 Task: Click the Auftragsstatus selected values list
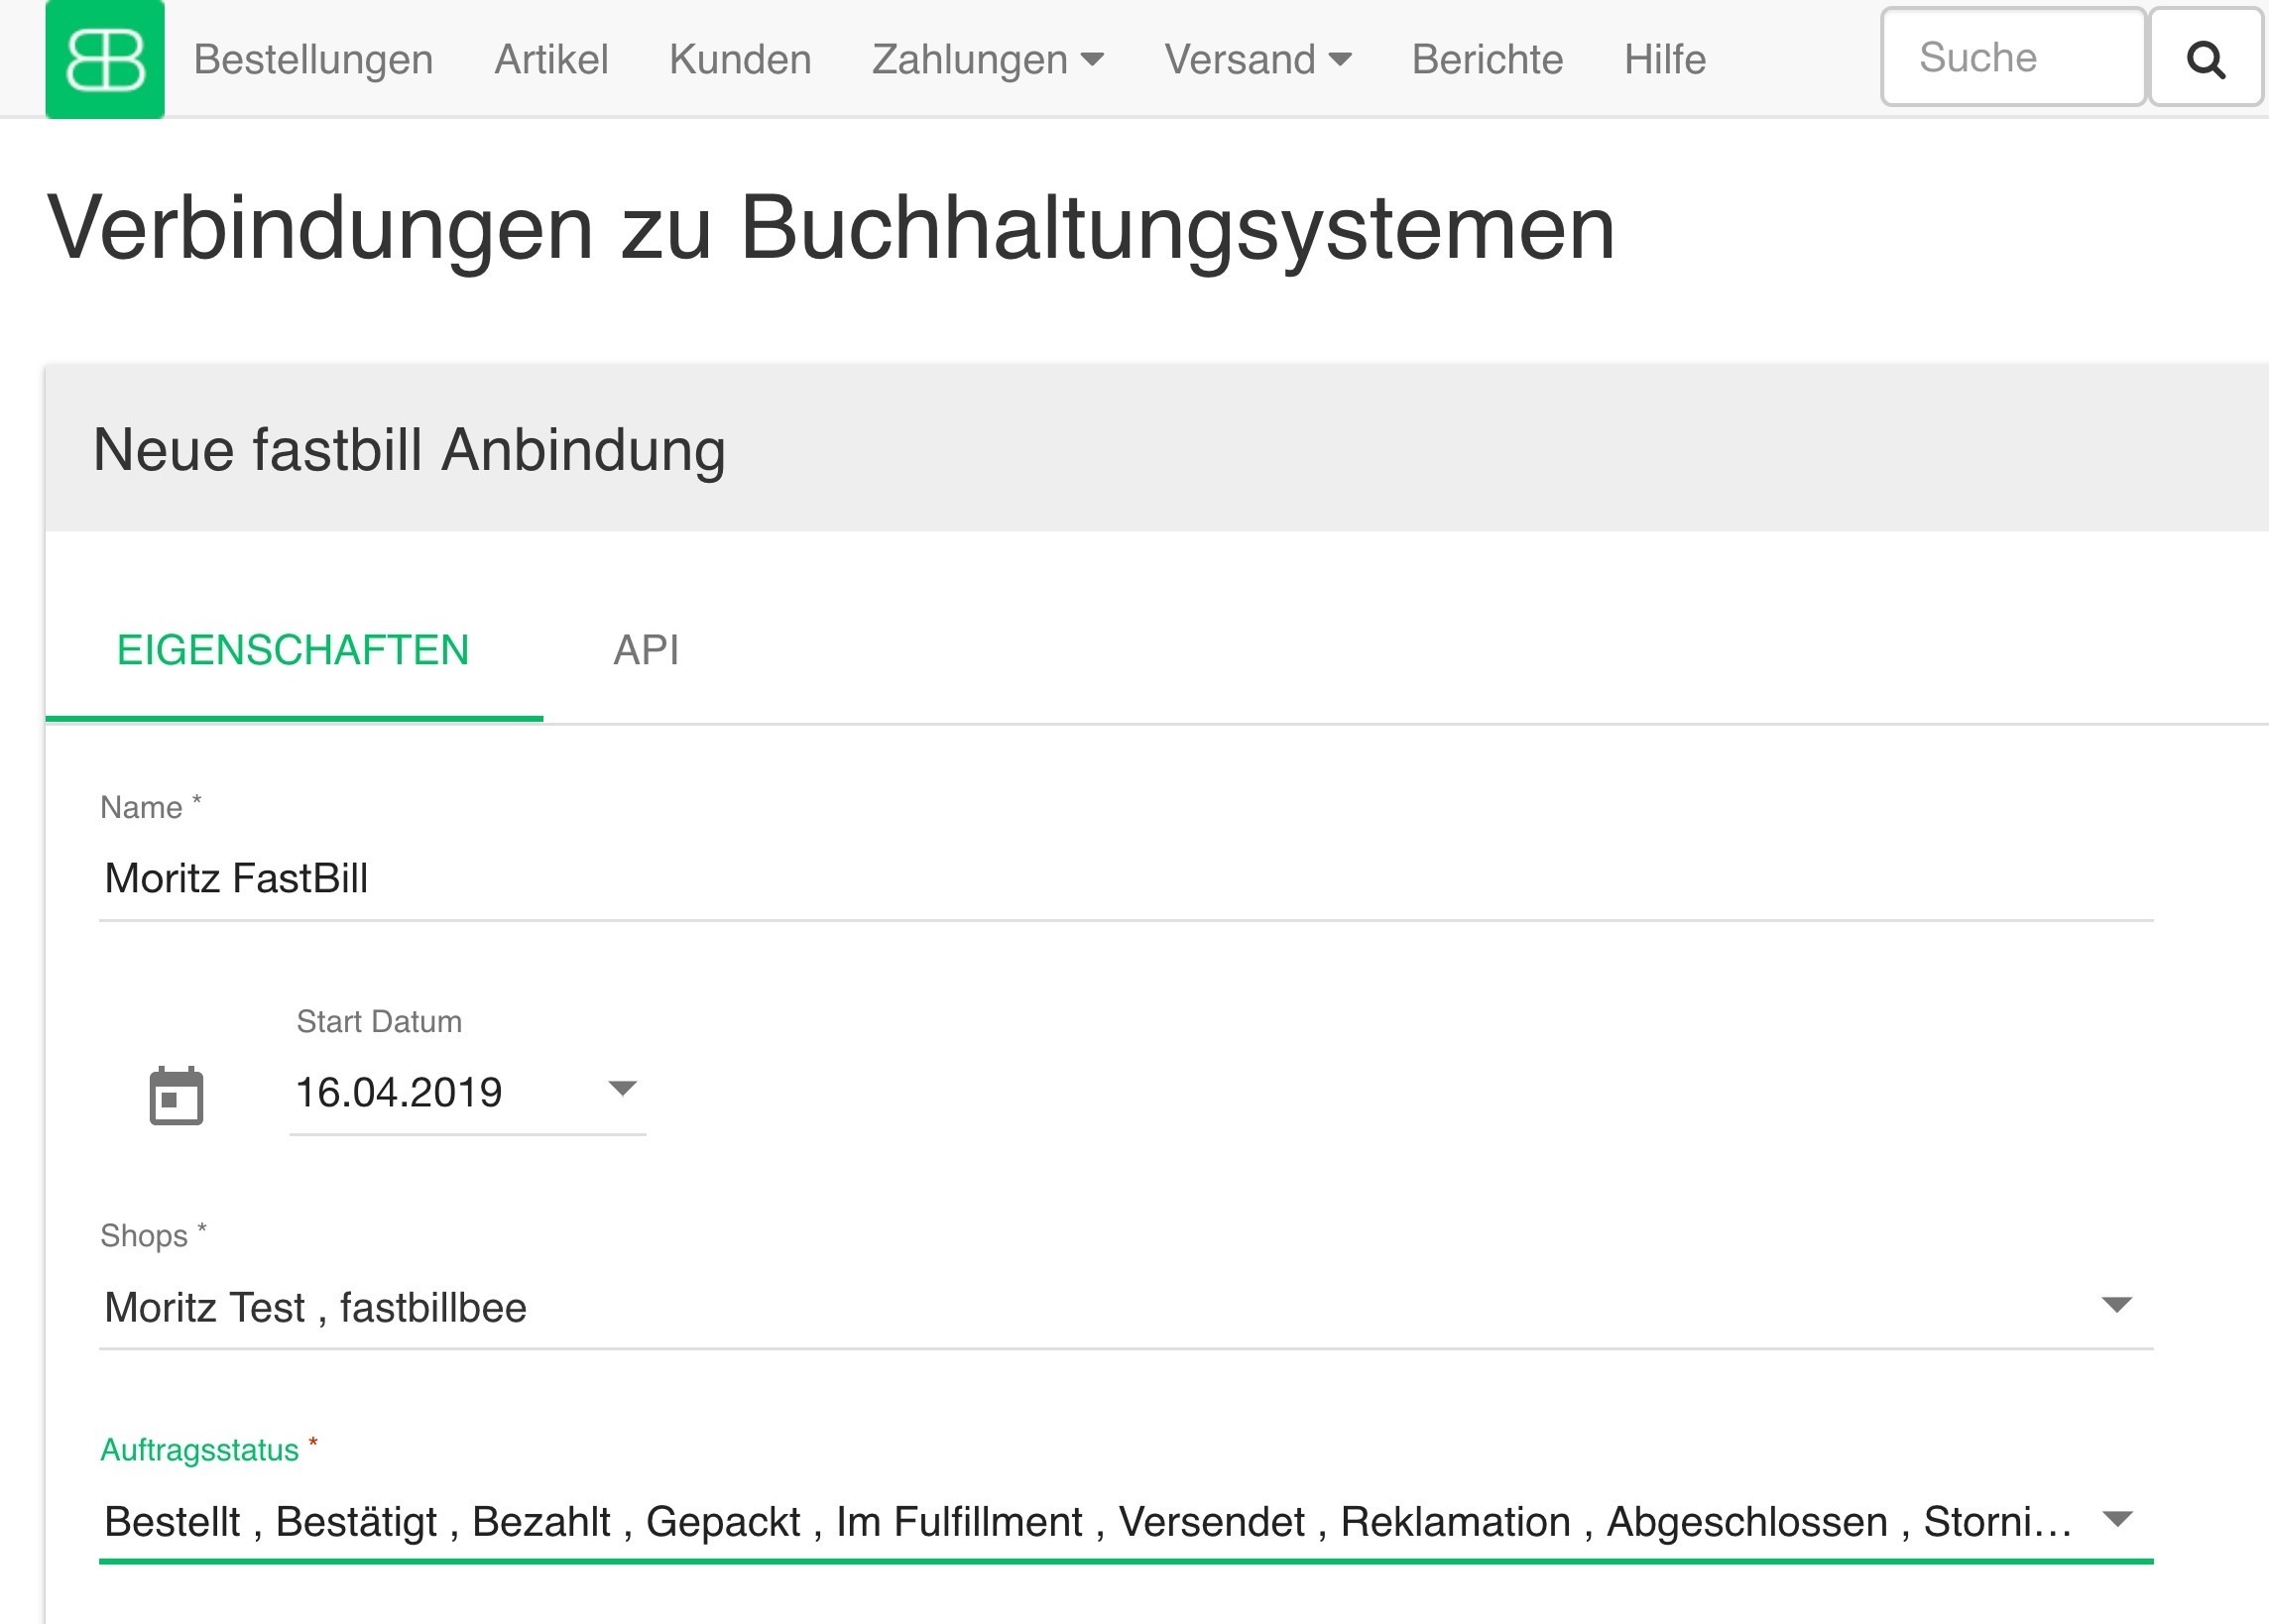pos(1087,1522)
